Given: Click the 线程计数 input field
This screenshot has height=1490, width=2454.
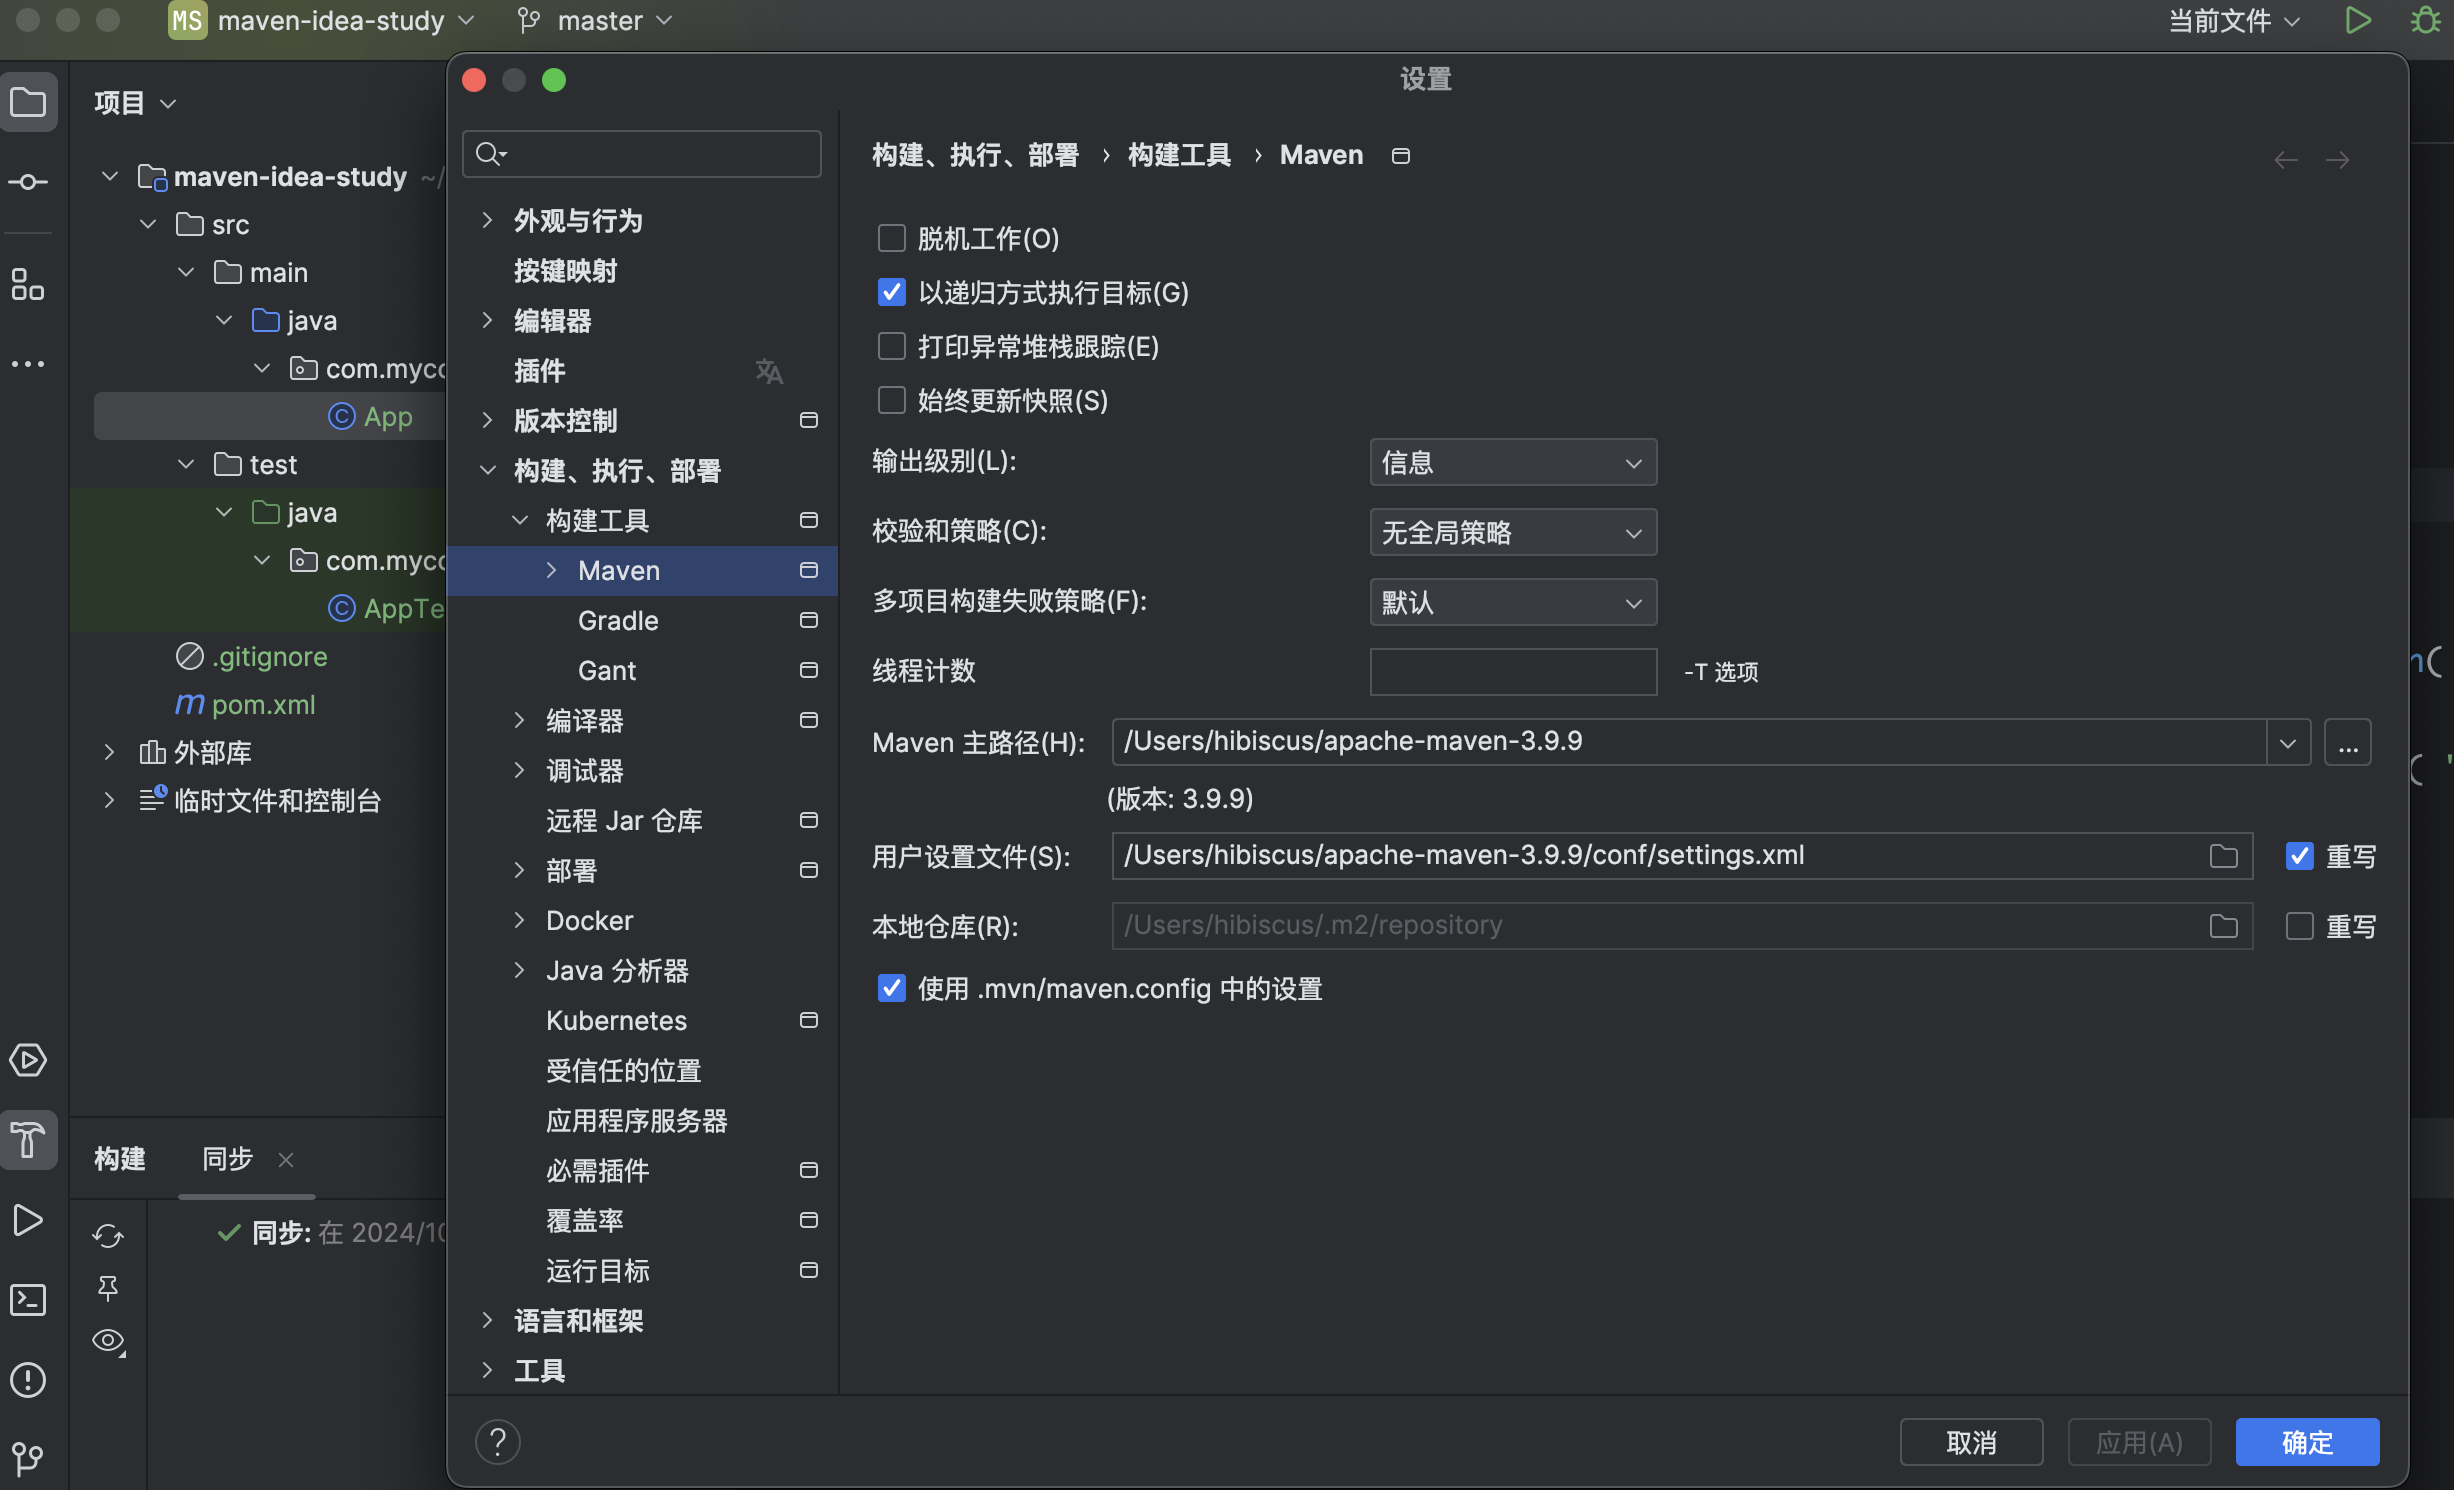Looking at the screenshot, I should tap(1512, 671).
